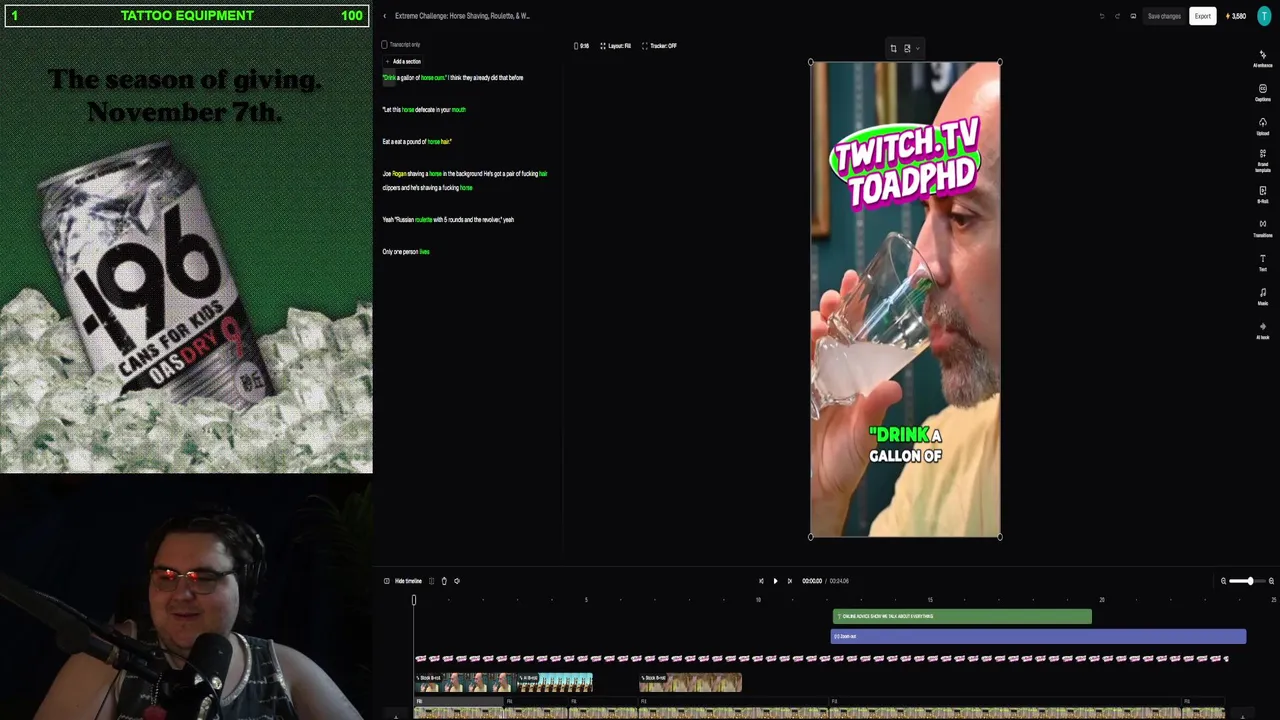The image size is (1280, 720).
Task: Select the green ONLINE ADVICE SHOW text clip
Action: pos(962,617)
